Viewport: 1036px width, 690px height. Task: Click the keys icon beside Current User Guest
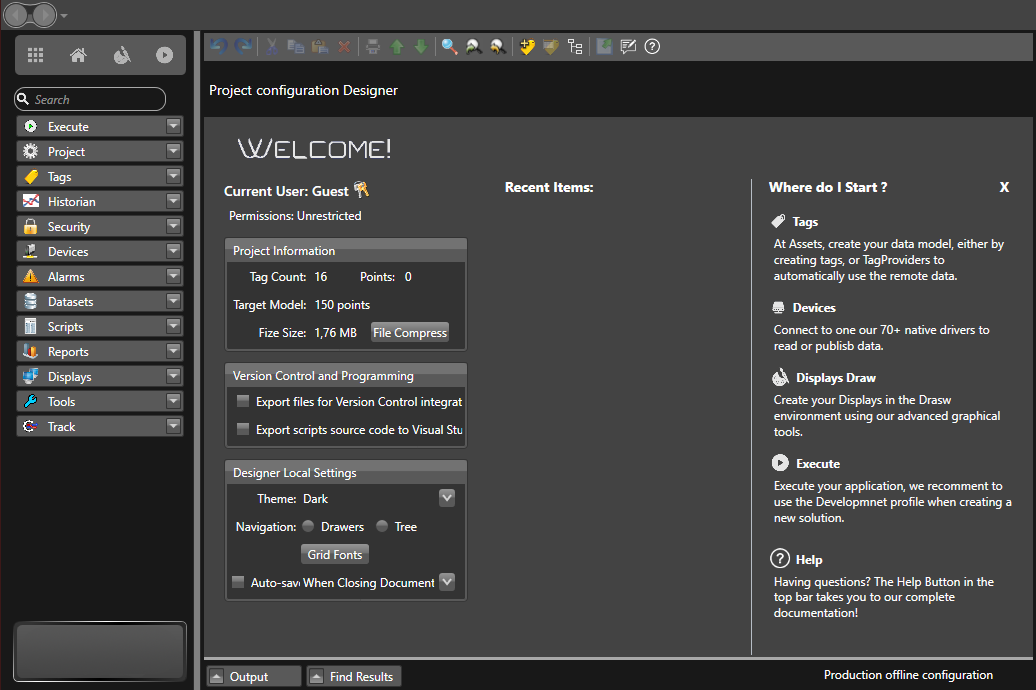click(362, 190)
